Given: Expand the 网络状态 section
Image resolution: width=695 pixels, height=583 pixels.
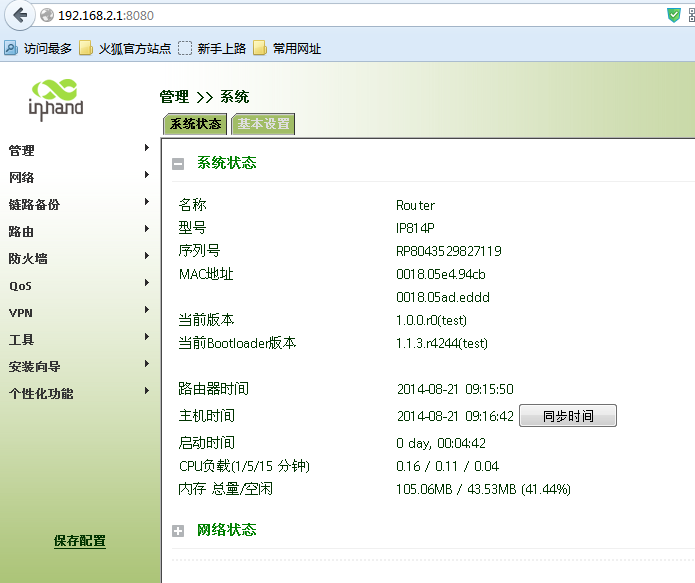Looking at the screenshot, I should (x=178, y=531).
